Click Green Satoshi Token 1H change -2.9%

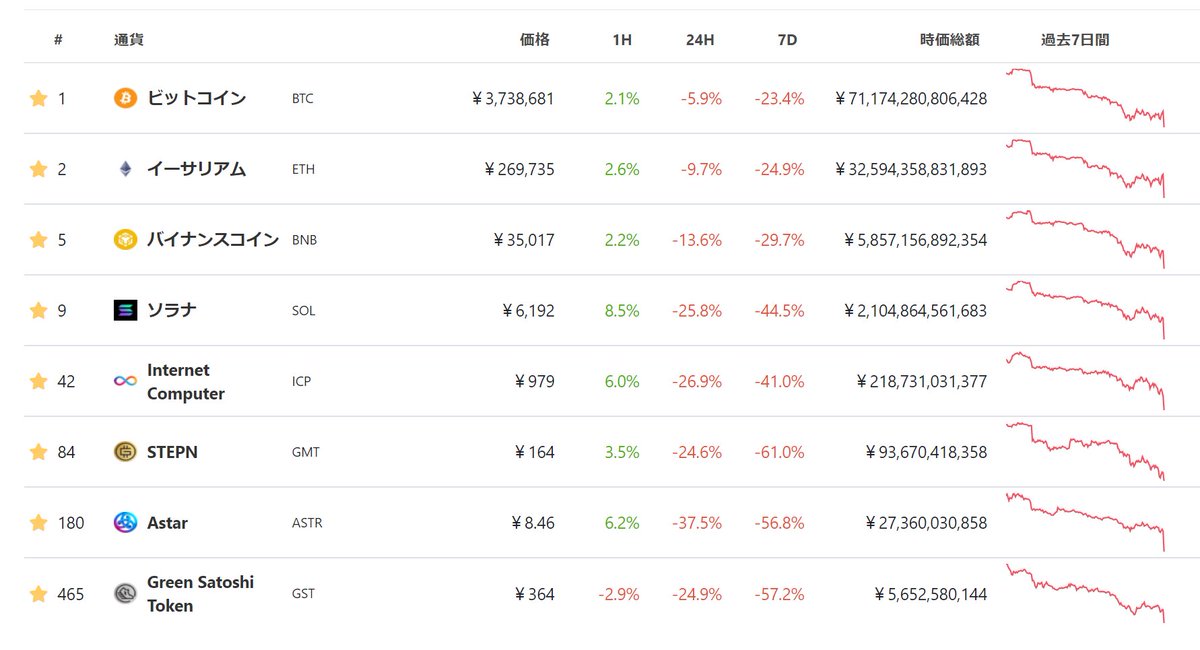619,594
